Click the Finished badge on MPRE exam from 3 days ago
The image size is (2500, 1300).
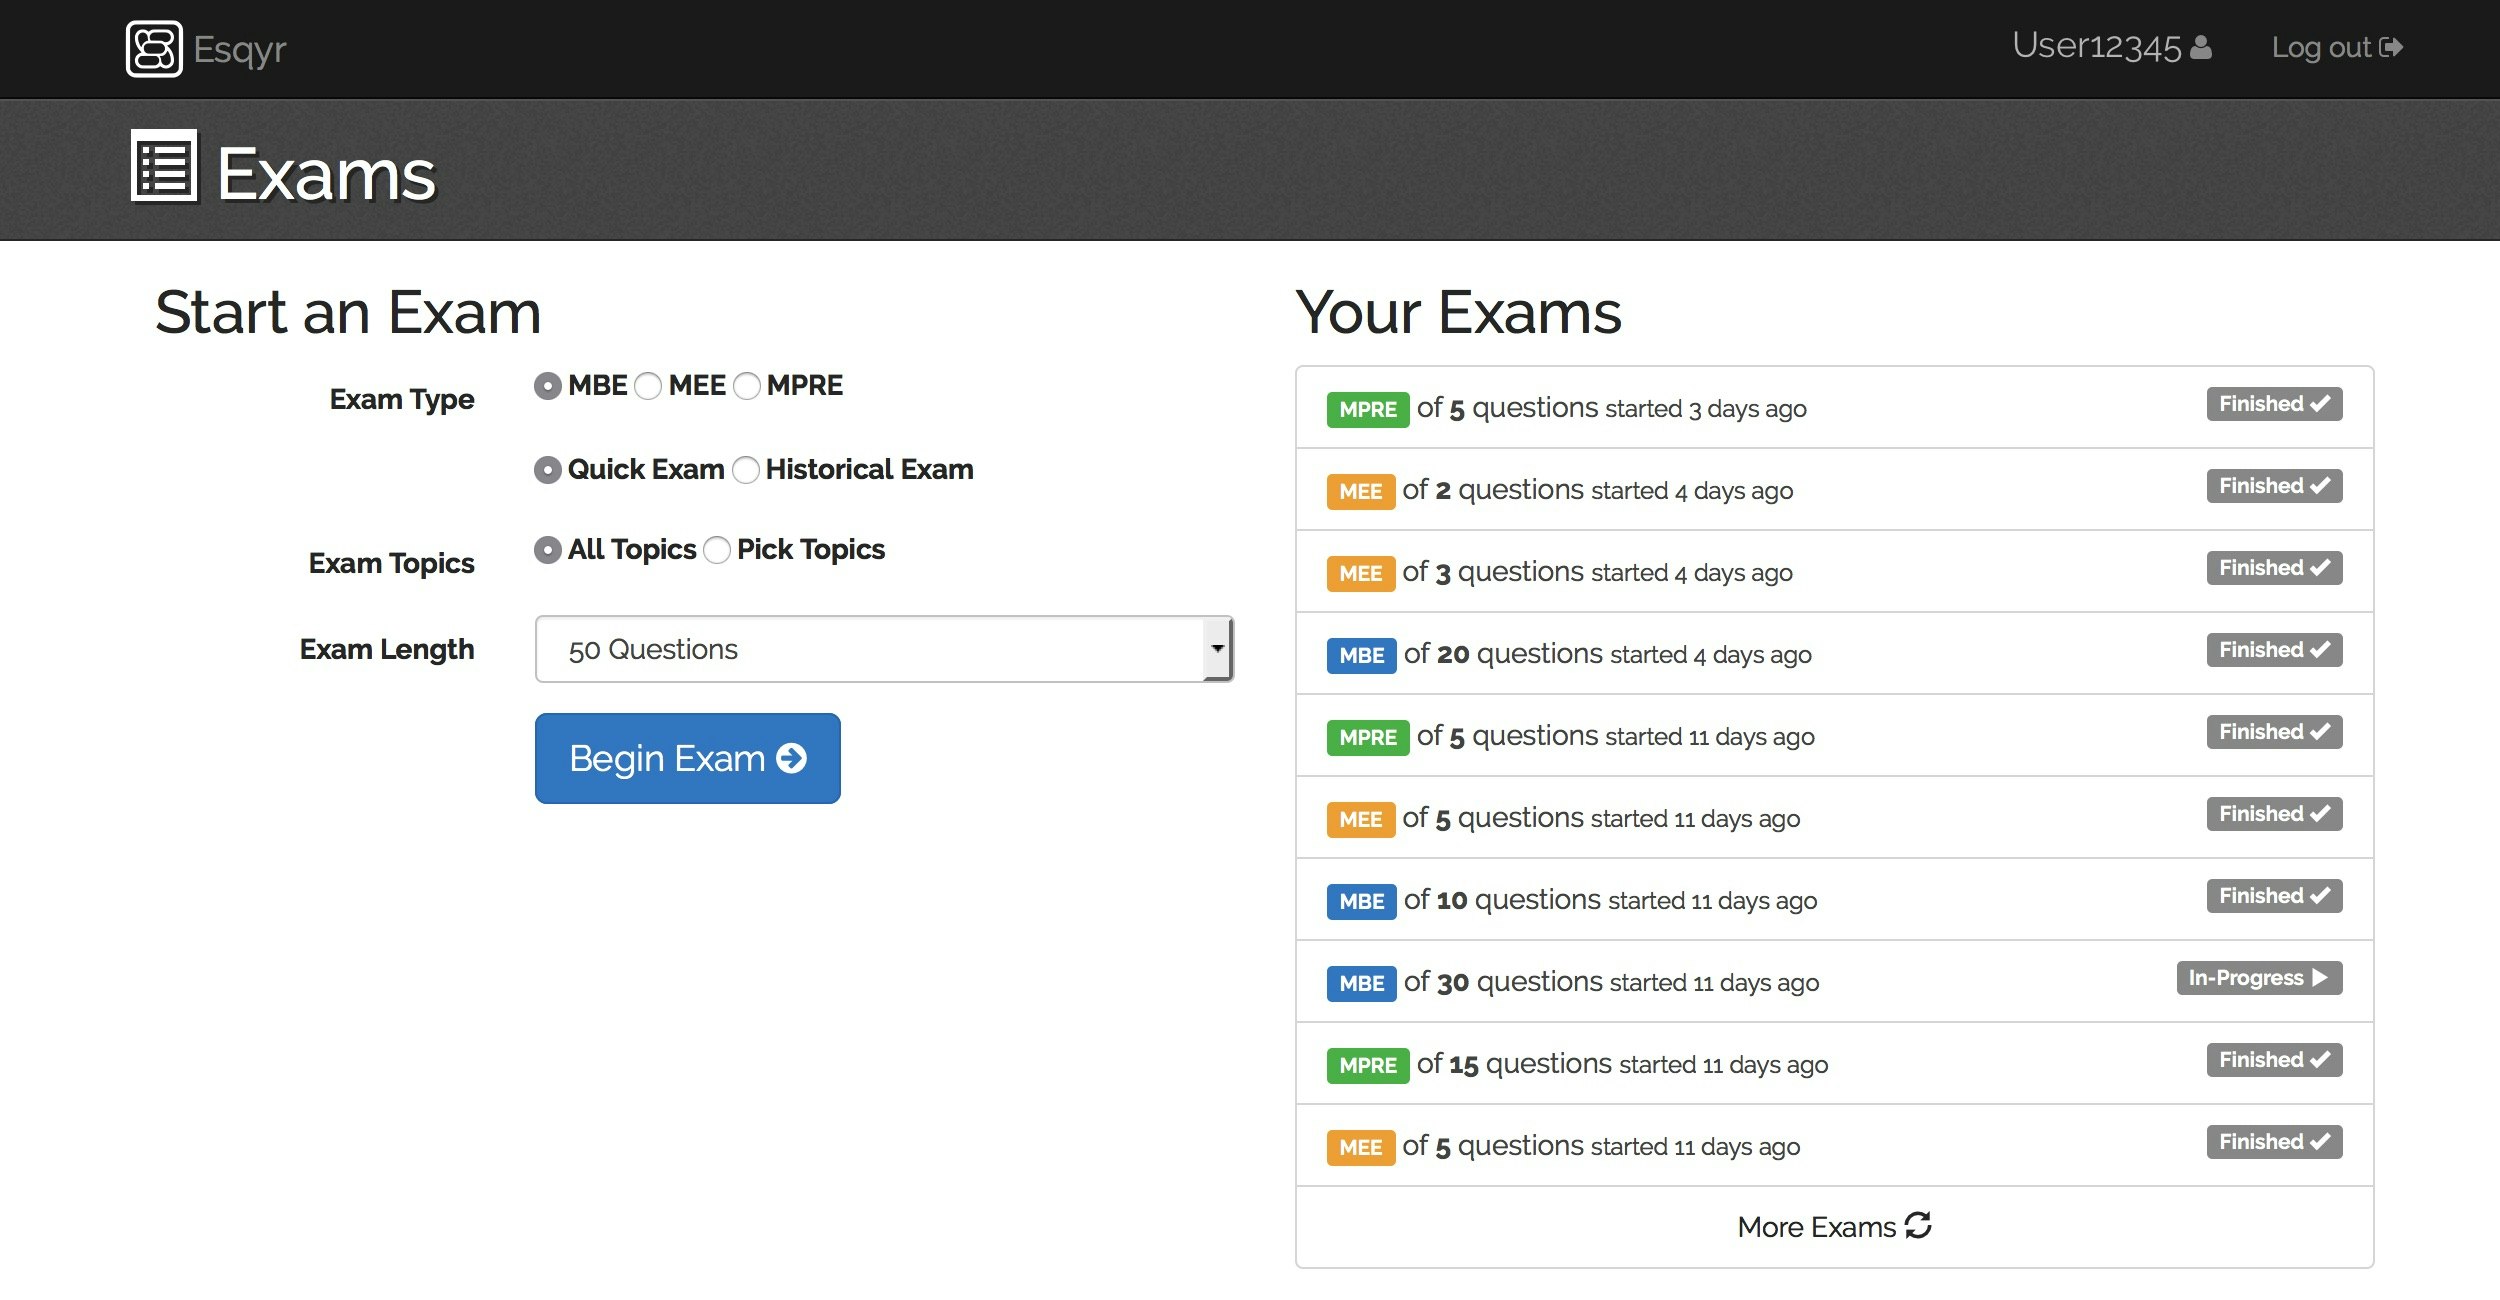pyautogui.click(x=2274, y=404)
